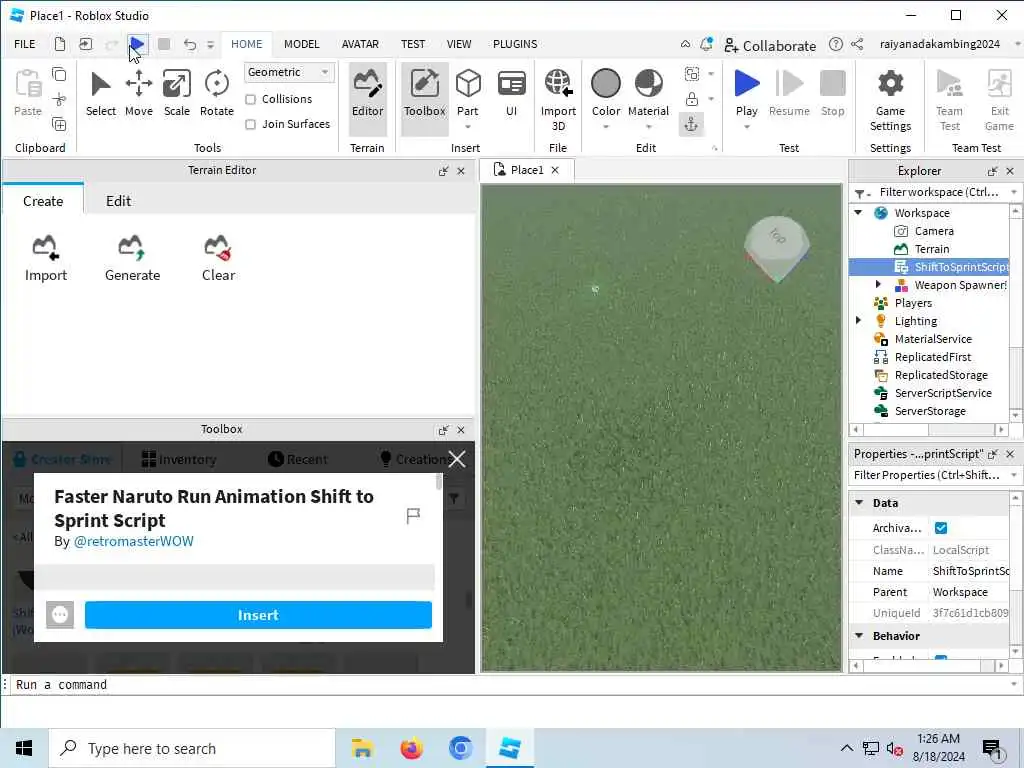1024x768 pixels.
Task: Click the Windows Start button
Action: 24,748
